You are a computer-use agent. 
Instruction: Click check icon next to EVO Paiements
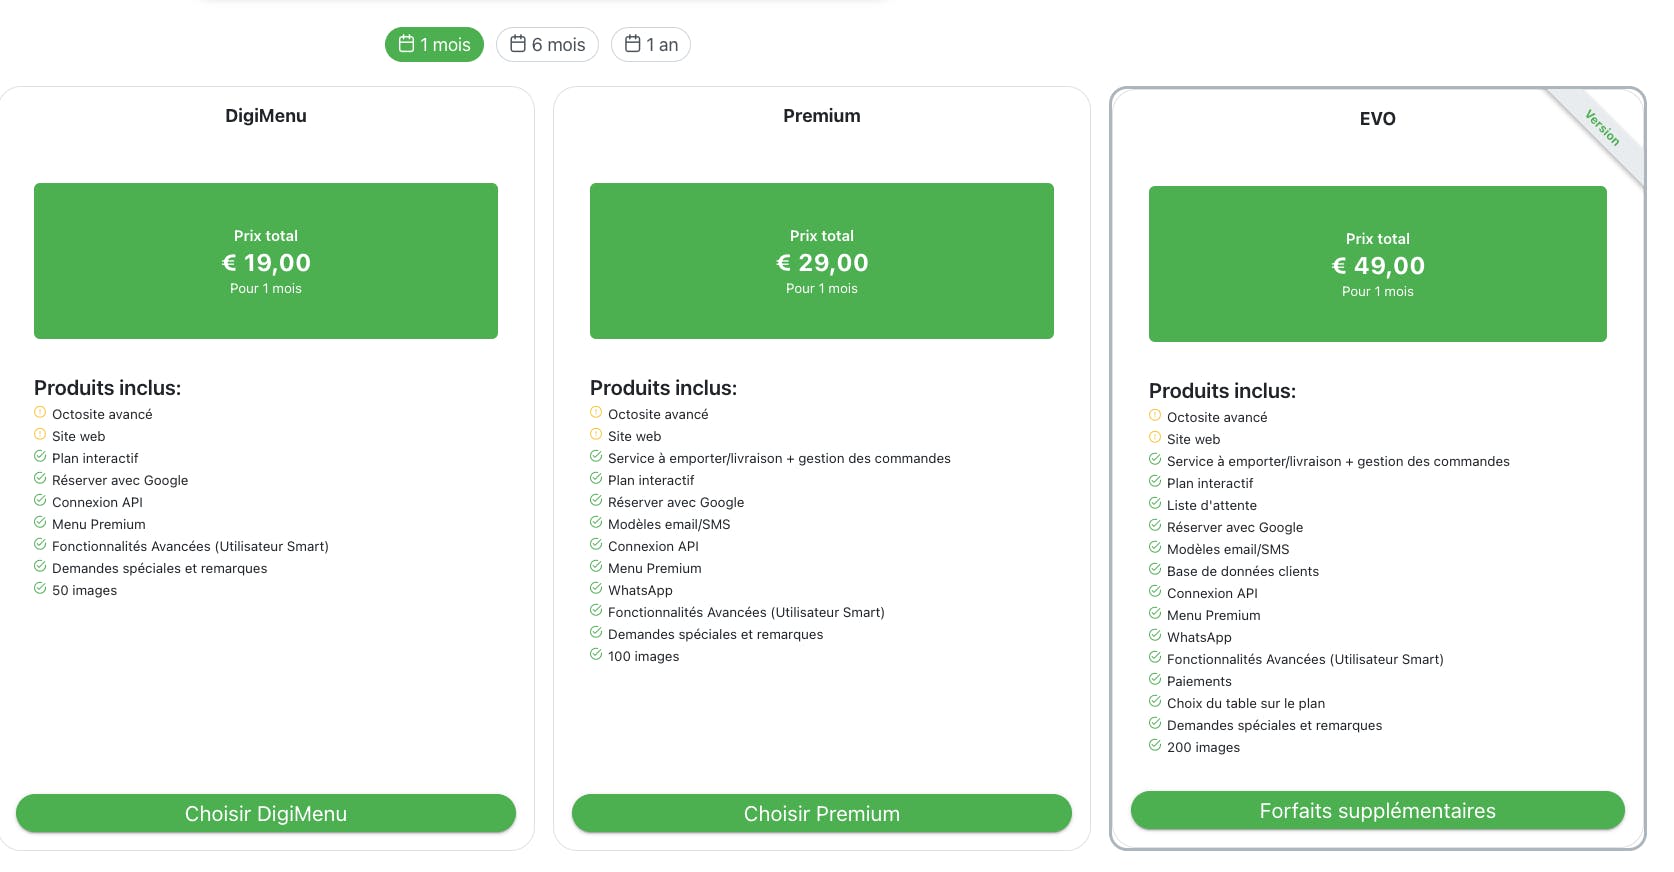[1155, 680]
